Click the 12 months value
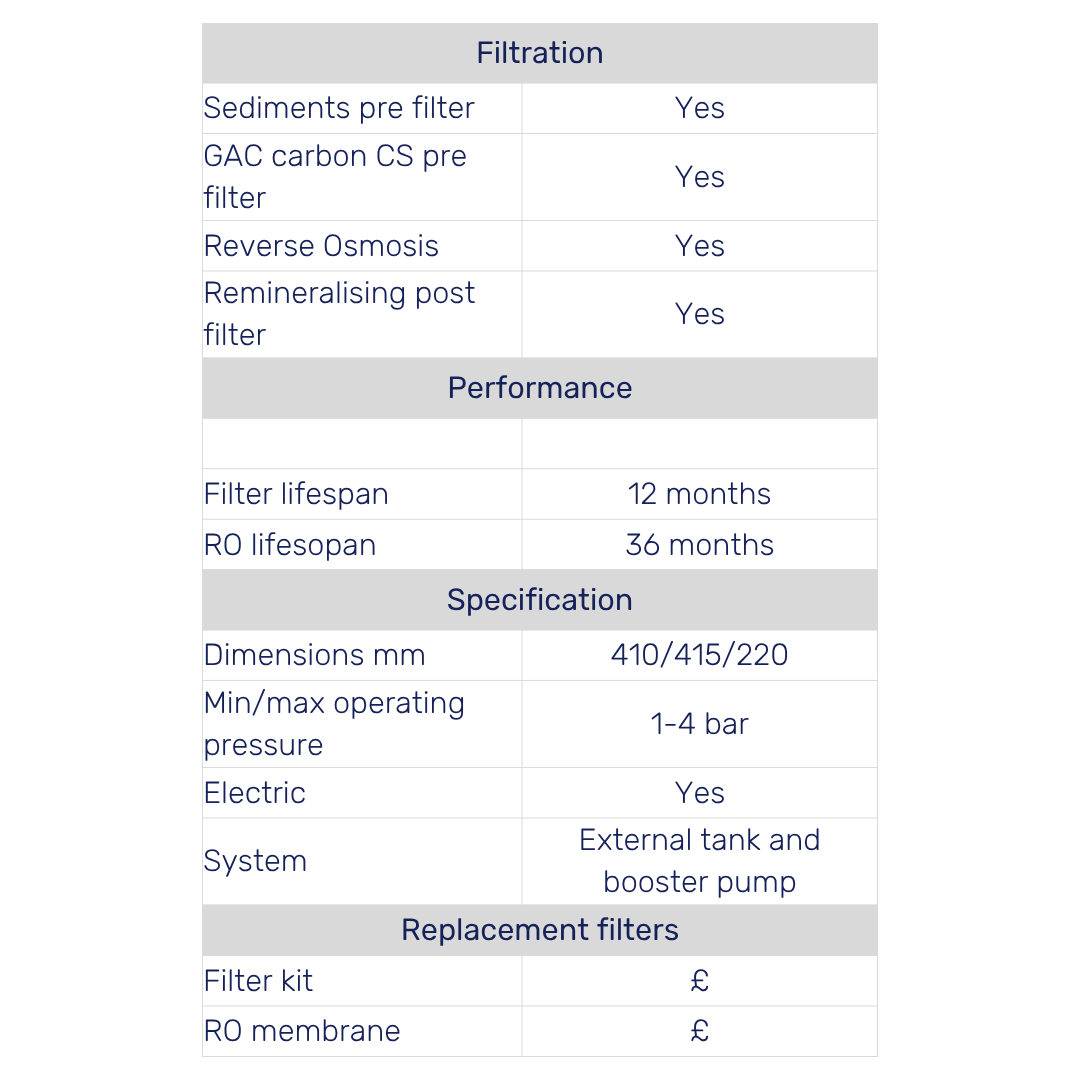 click(699, 495)
